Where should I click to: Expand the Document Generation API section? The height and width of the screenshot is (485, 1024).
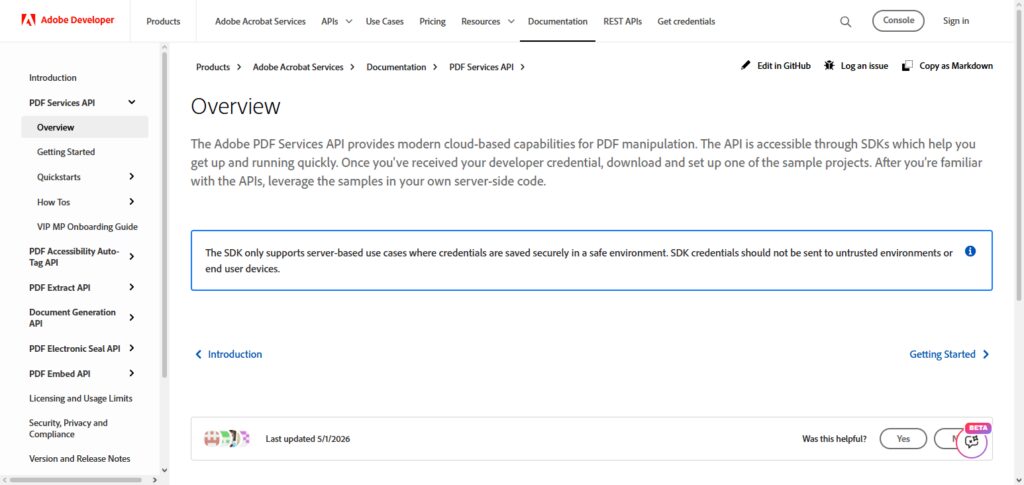[x=132, y=318]
